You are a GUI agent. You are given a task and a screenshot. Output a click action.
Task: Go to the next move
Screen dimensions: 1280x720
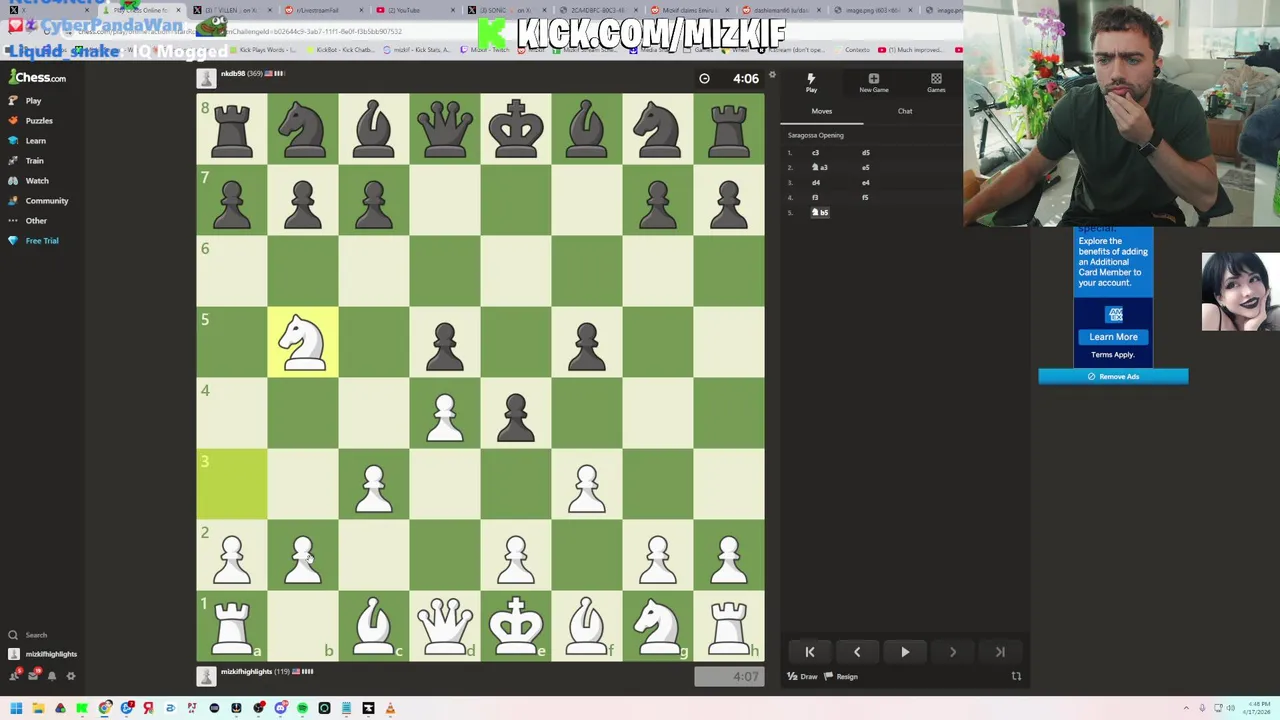point(952,652)
